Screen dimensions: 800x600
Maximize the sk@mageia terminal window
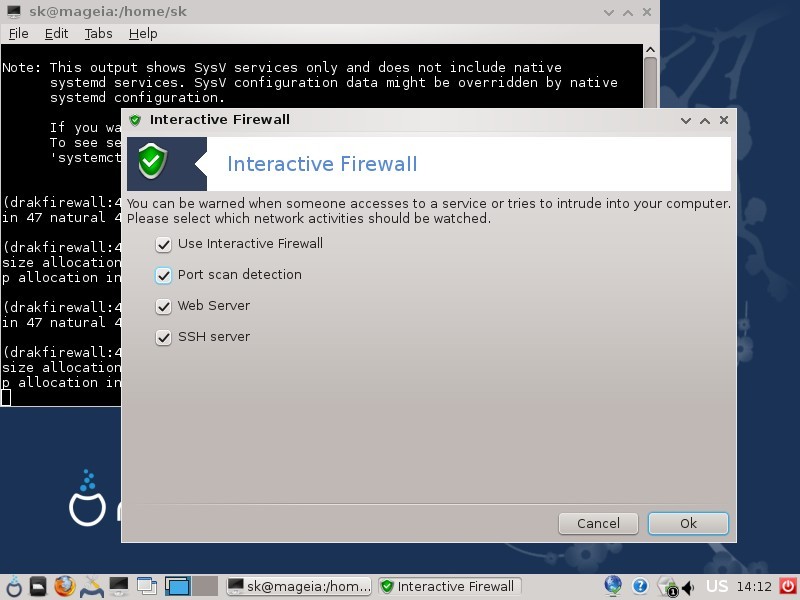pos(628,12)
